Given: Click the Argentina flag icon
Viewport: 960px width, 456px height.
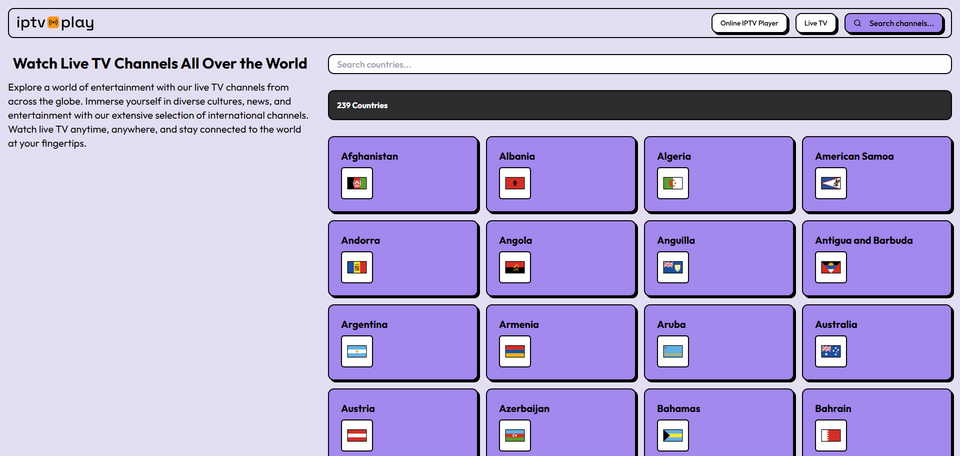Looking at the screenshot, I should click(x=357, y=351).
